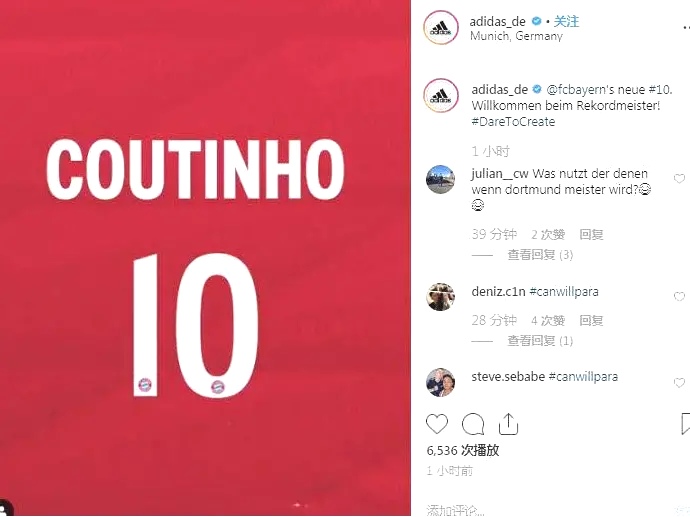Like the post with heart icon
The image size is (690, 517).
click(437, 424)
